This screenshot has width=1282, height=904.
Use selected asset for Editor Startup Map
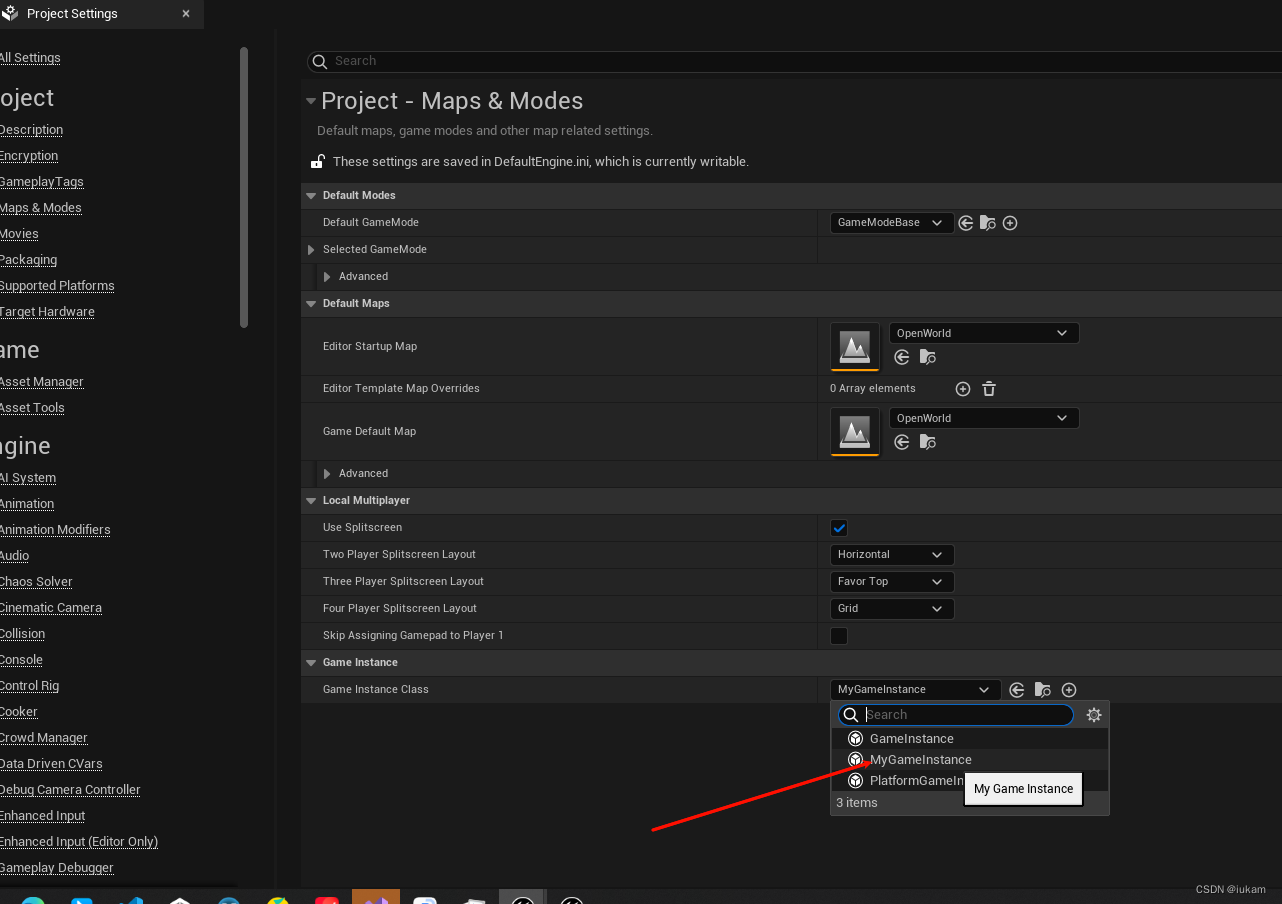coord(902,357)
